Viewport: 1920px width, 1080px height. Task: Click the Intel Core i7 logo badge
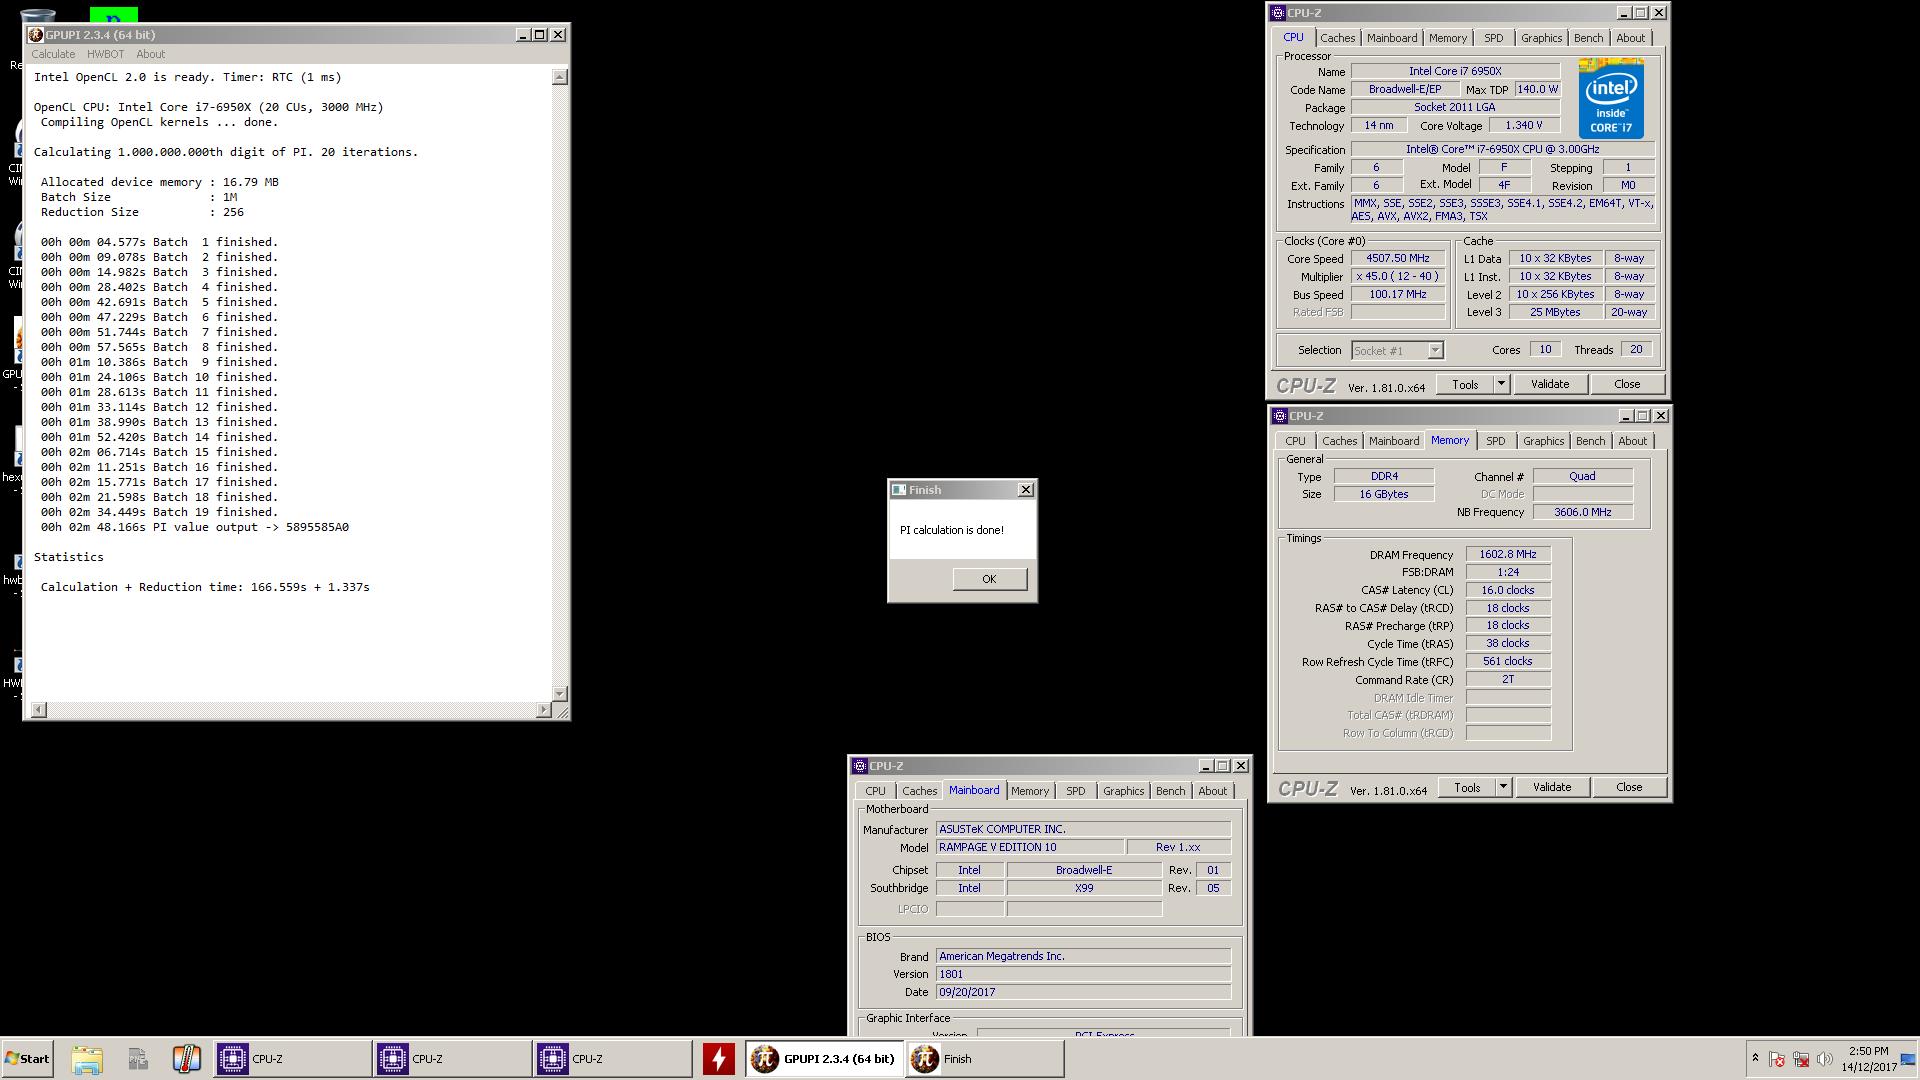pos(1611,98)
